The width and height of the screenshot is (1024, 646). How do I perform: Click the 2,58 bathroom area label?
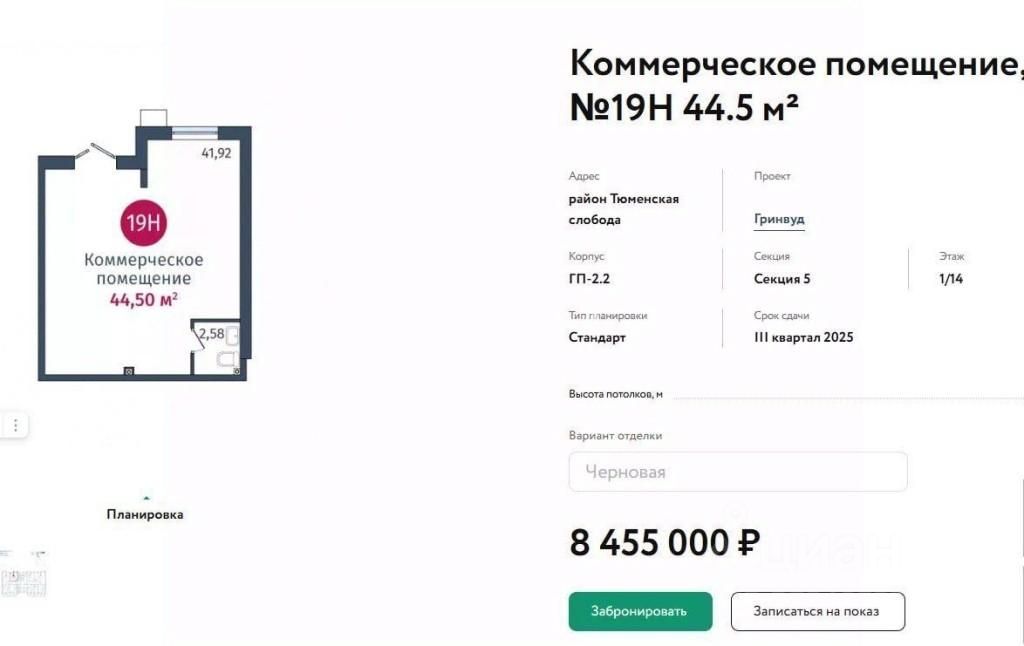212,334
